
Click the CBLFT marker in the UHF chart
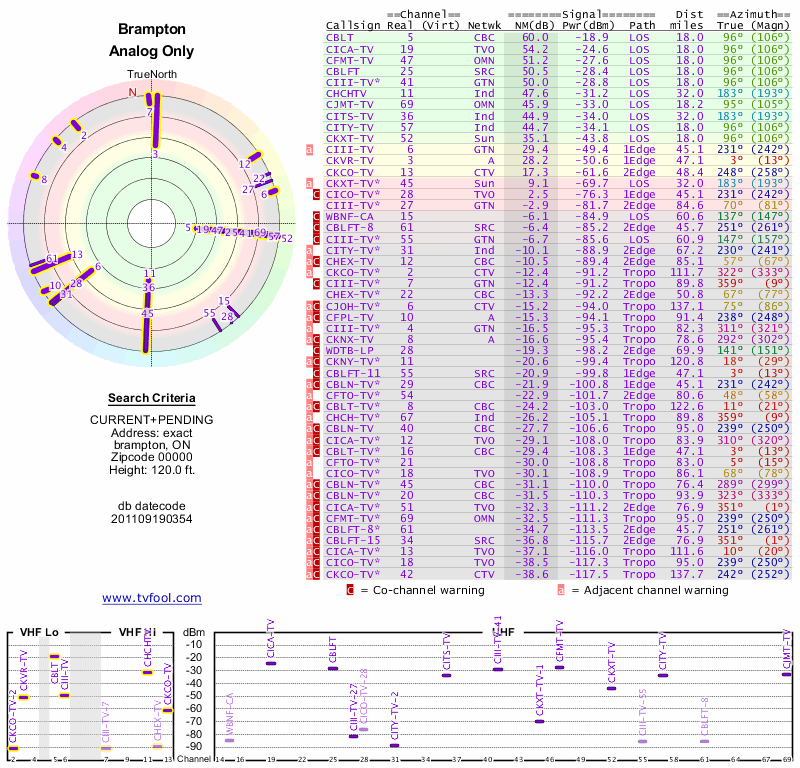pos(333,668)
